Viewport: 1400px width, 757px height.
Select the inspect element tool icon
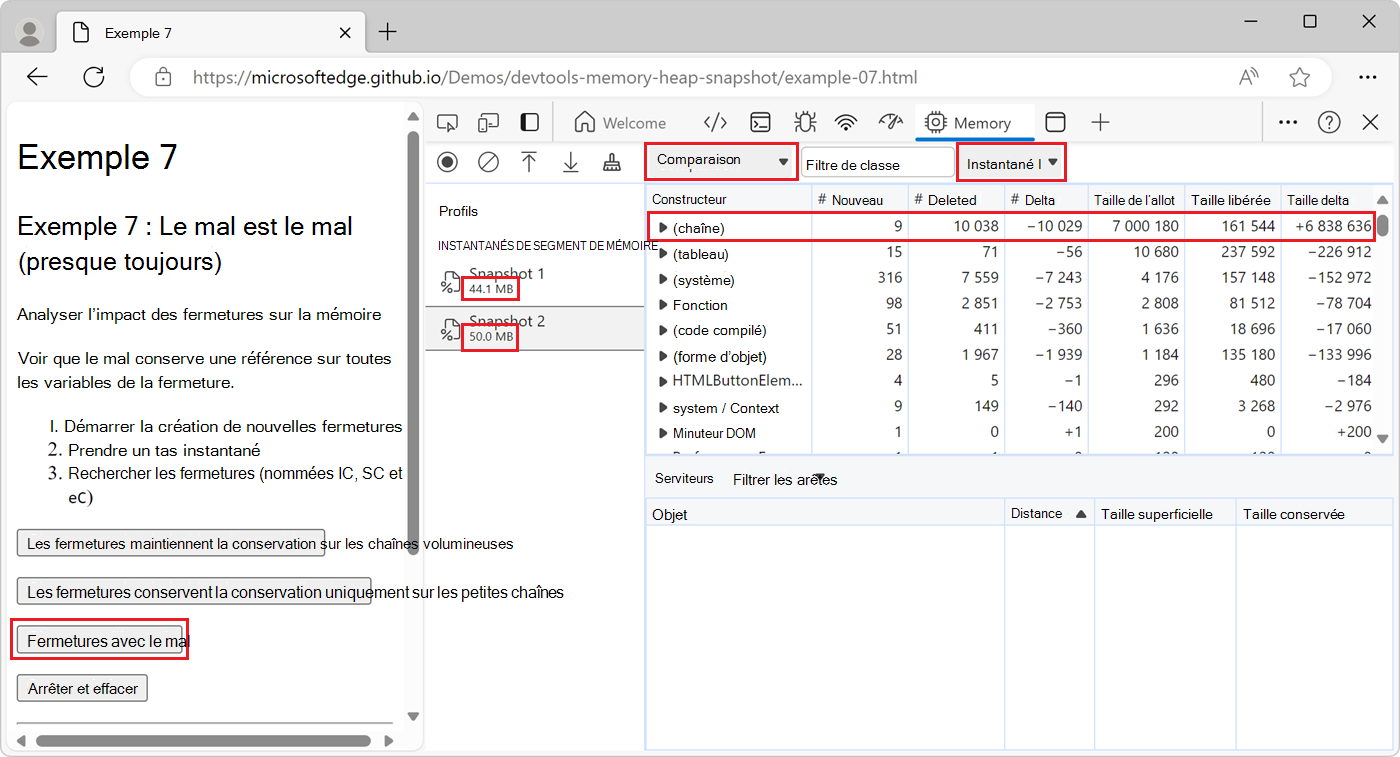[447, 123]
